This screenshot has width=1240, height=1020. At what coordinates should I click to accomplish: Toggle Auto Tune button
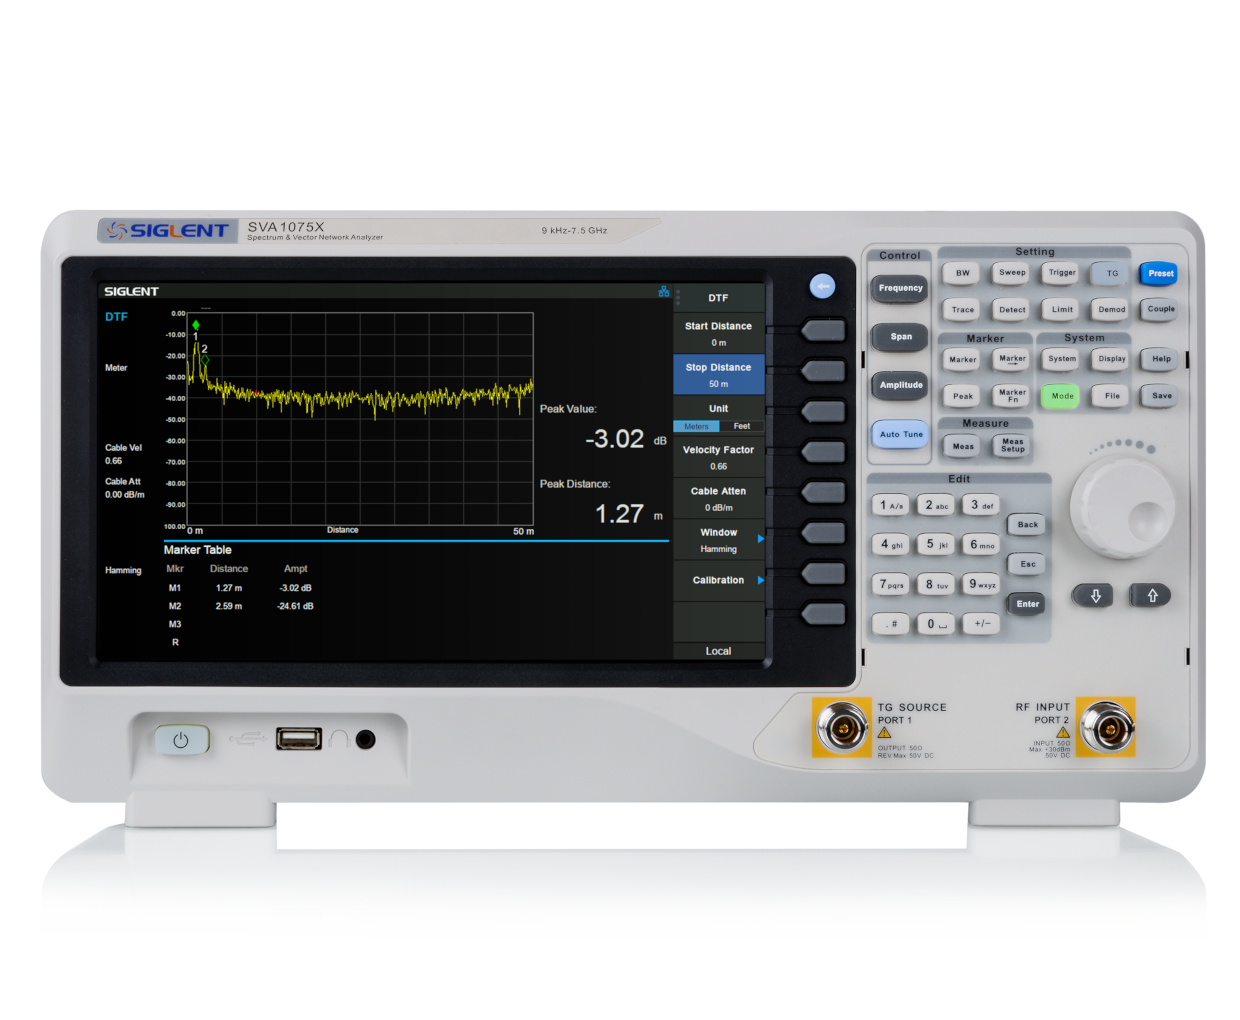tap(901, 435)
